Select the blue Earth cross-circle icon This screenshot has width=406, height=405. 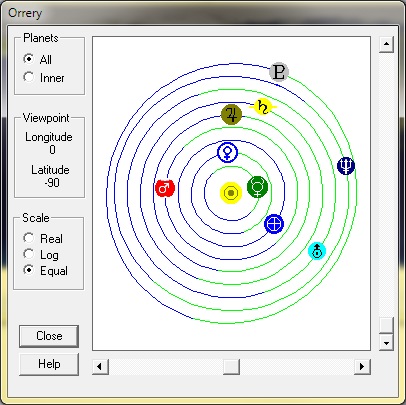(x=274, y=224)
